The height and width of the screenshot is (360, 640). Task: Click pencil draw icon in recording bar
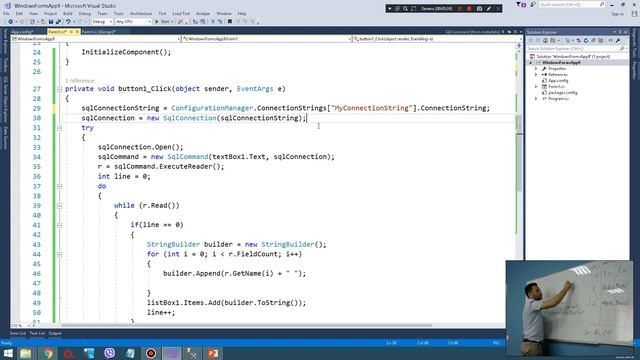point(489,9)
